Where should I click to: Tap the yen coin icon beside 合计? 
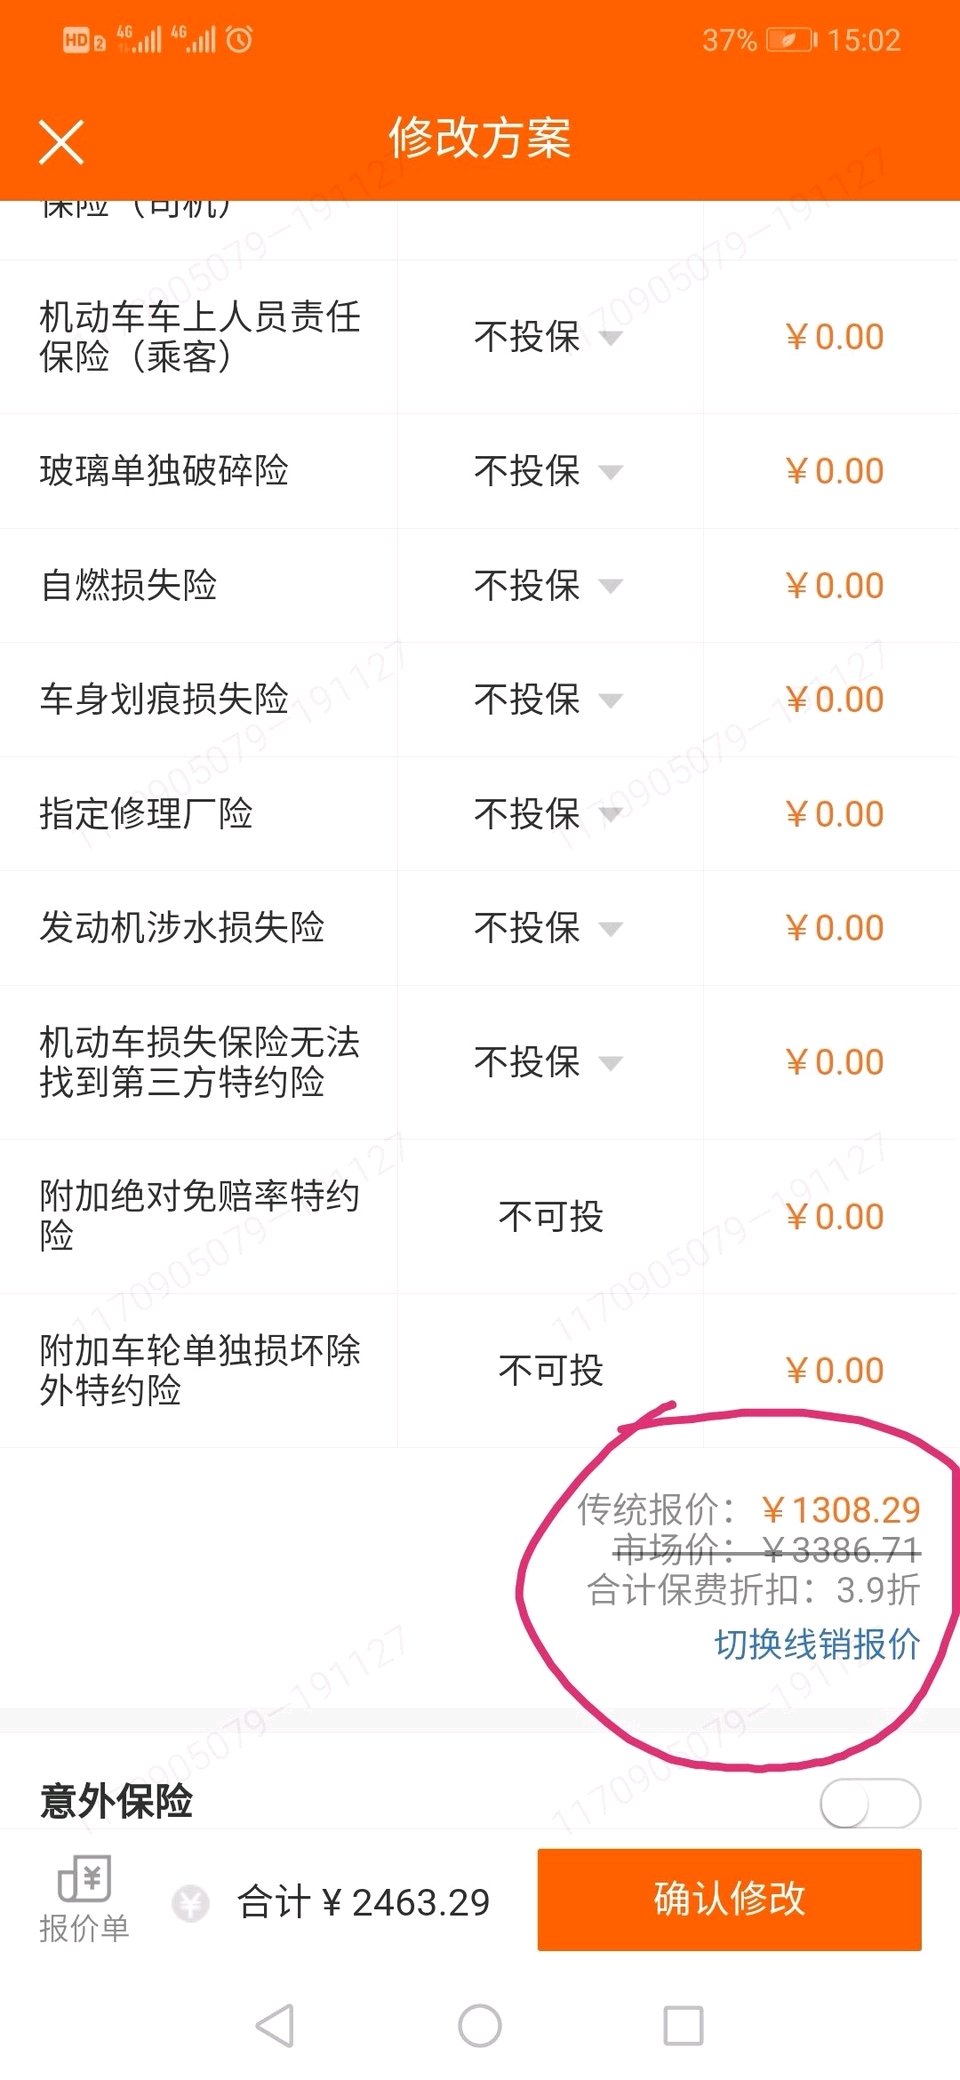(x=190, y=1903)
